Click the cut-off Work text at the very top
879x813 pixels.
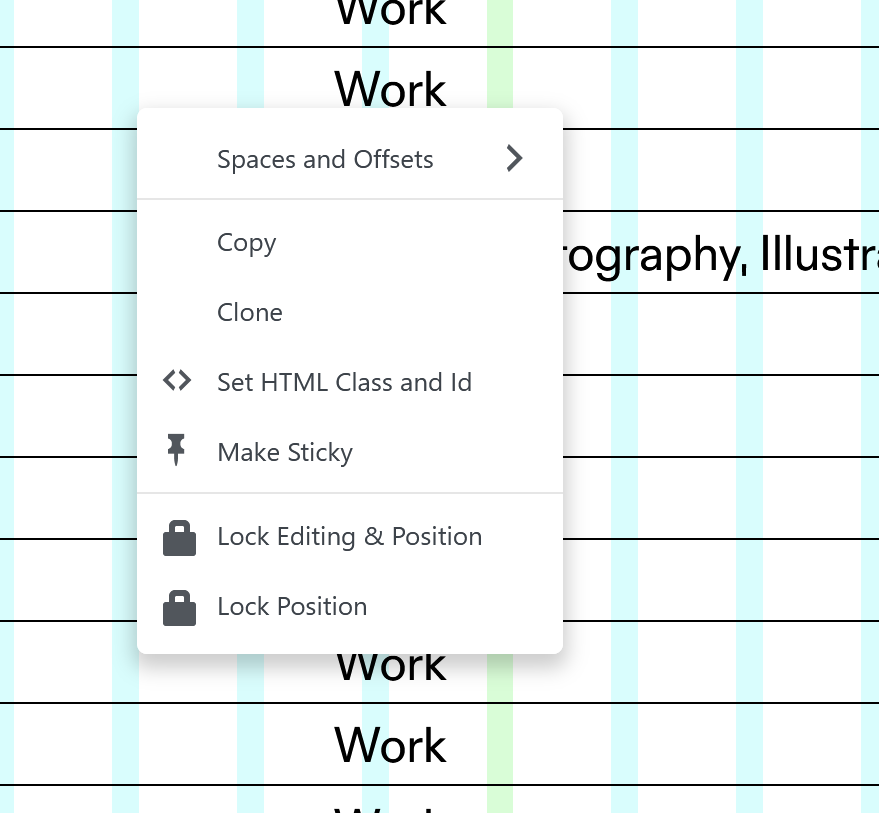[390, 14]
